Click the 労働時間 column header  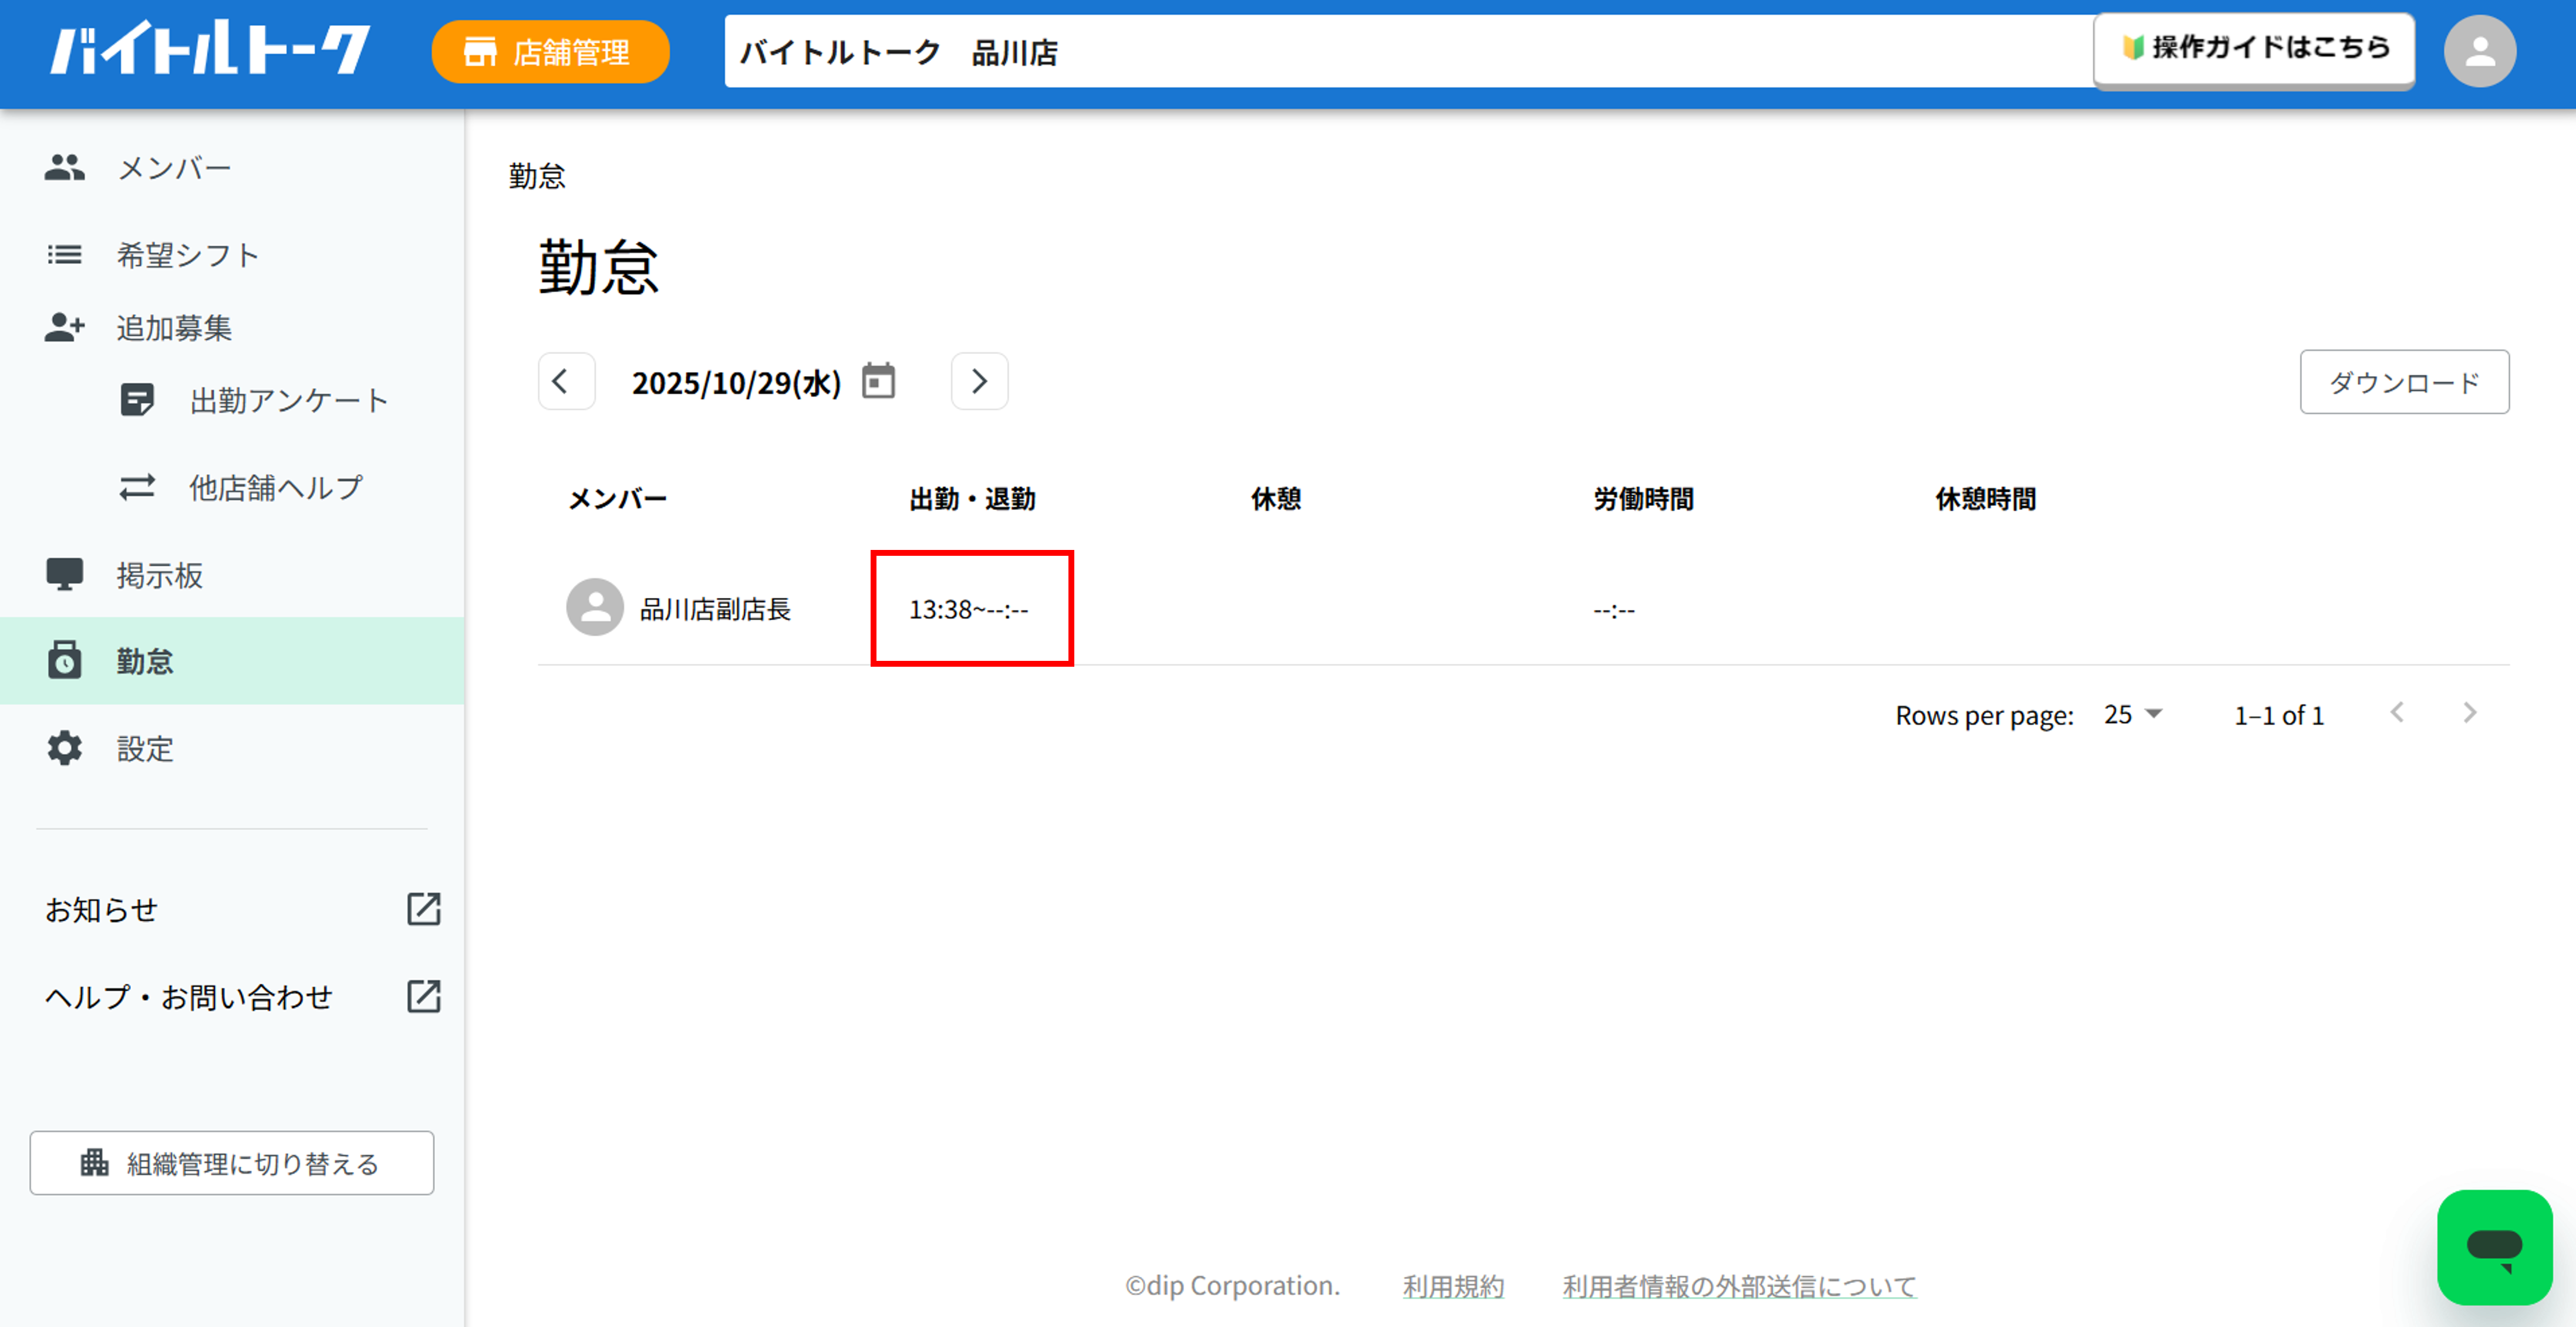pos(1643,499)
